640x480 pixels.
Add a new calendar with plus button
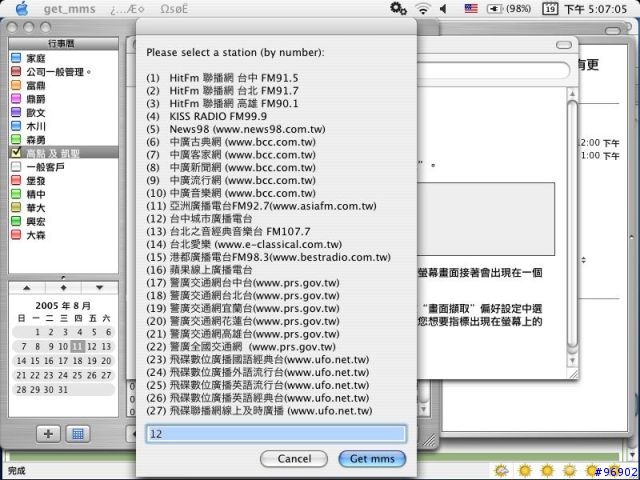(x=48, y=434)
